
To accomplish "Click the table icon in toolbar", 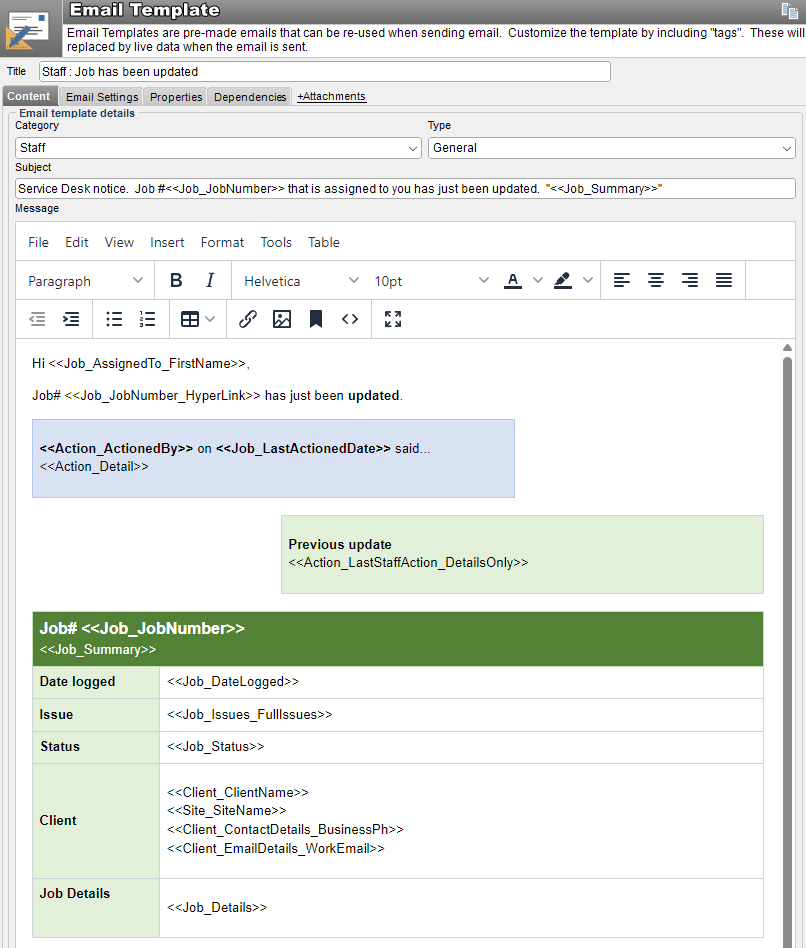I will click(x=190, y=319).
